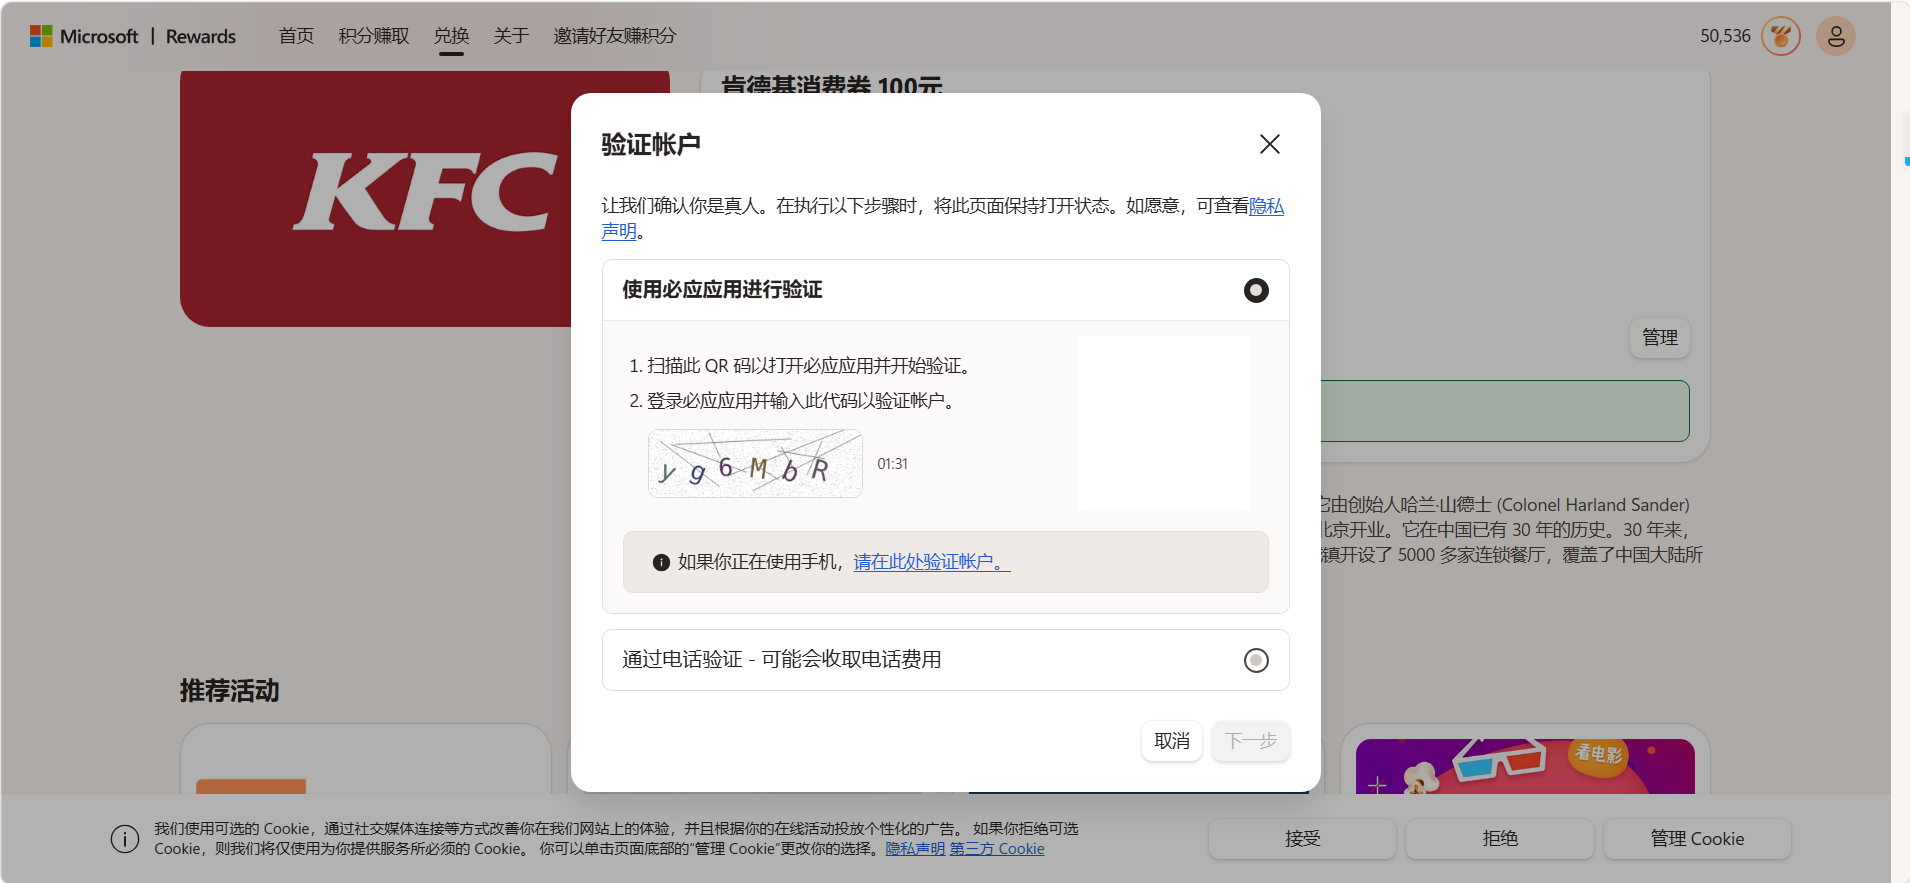Image resolution: width=1910 pixels, height=883 pixels.
Task: Click the info icon beside 如果你正在使用手机
Action: click(661, 562)
